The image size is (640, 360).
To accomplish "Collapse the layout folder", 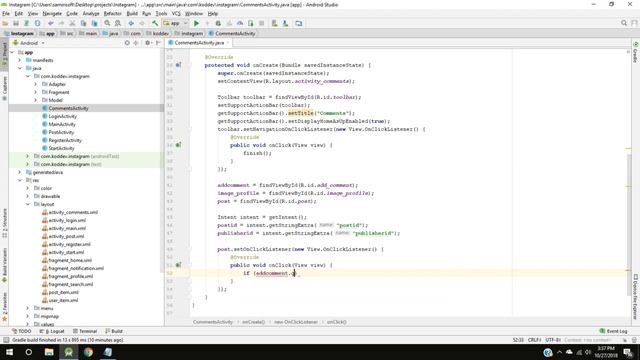I will [x=28, y=204].
